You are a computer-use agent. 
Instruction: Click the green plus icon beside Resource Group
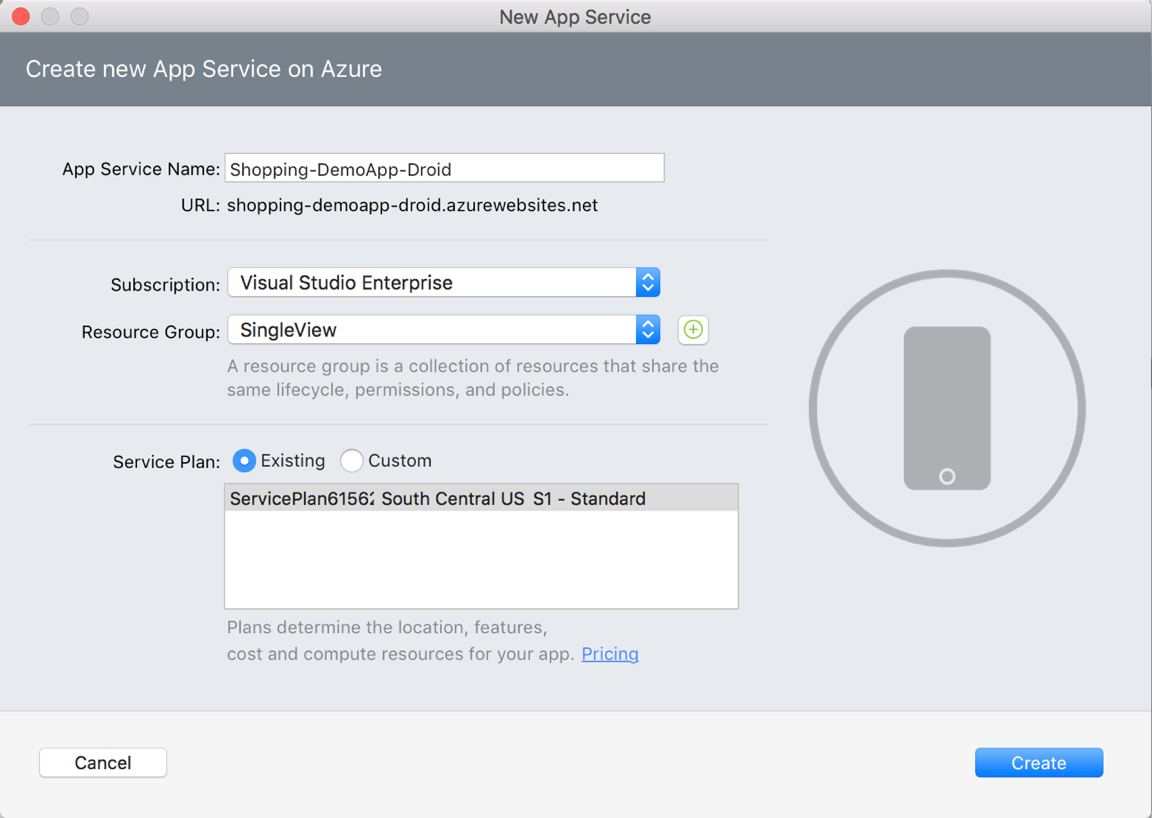(x=693, y=330)
